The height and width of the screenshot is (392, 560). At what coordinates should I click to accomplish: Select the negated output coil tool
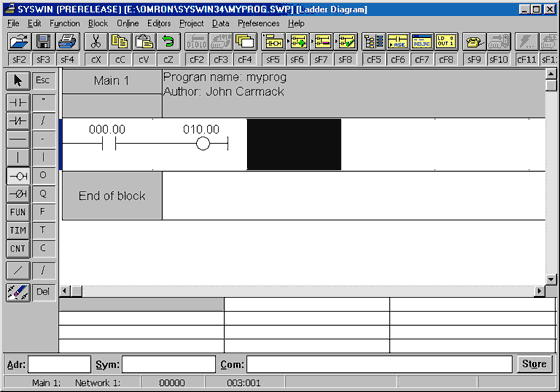tap(18, 194)
